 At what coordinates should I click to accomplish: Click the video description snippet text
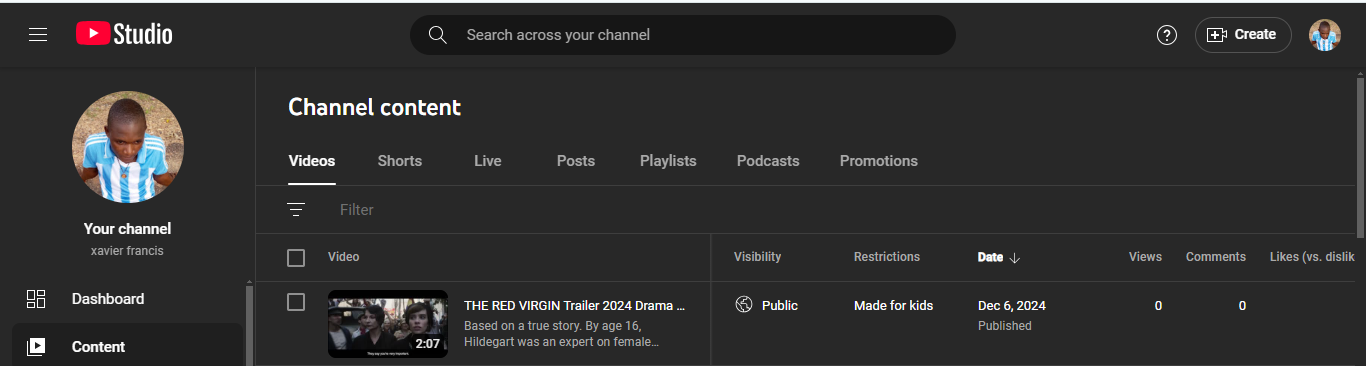562,334
